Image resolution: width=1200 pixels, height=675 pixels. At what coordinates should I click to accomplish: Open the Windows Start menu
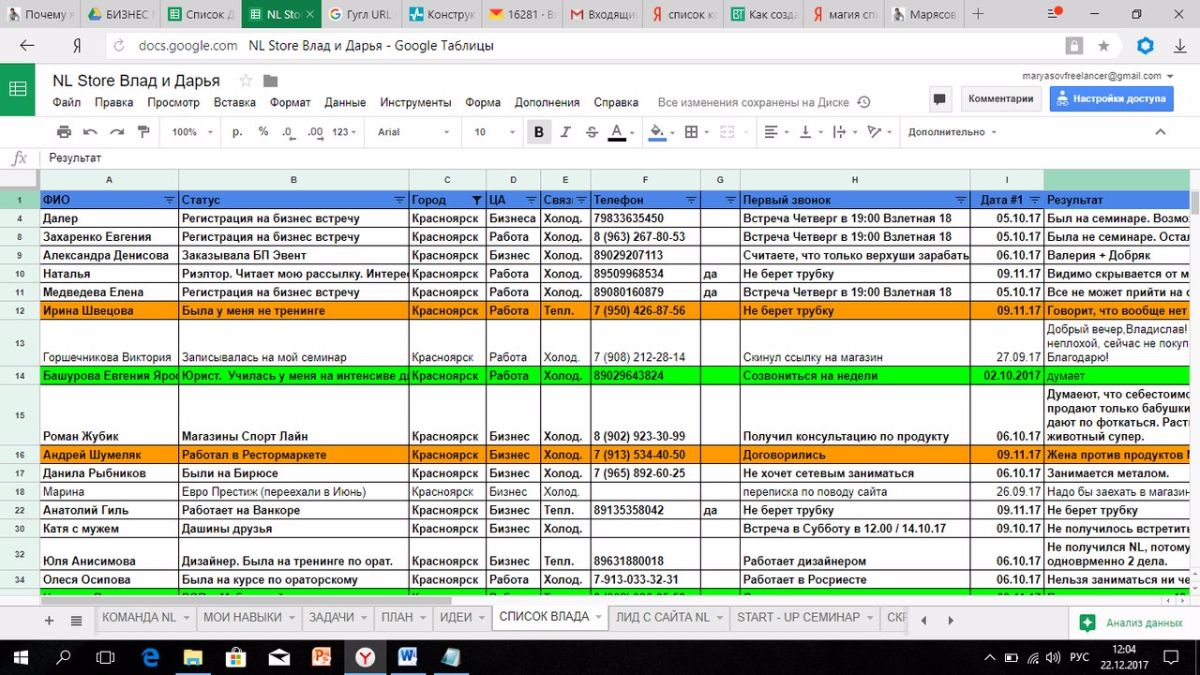coord(19,657)
